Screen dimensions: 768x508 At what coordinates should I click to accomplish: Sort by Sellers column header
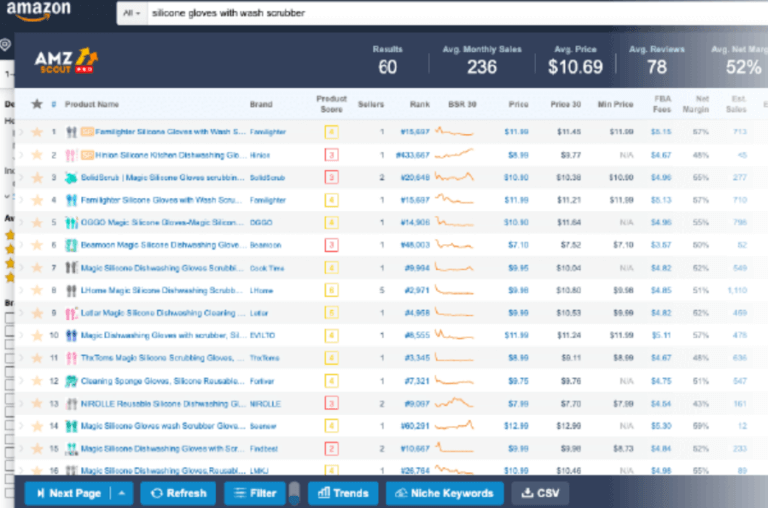coord(371,104)
